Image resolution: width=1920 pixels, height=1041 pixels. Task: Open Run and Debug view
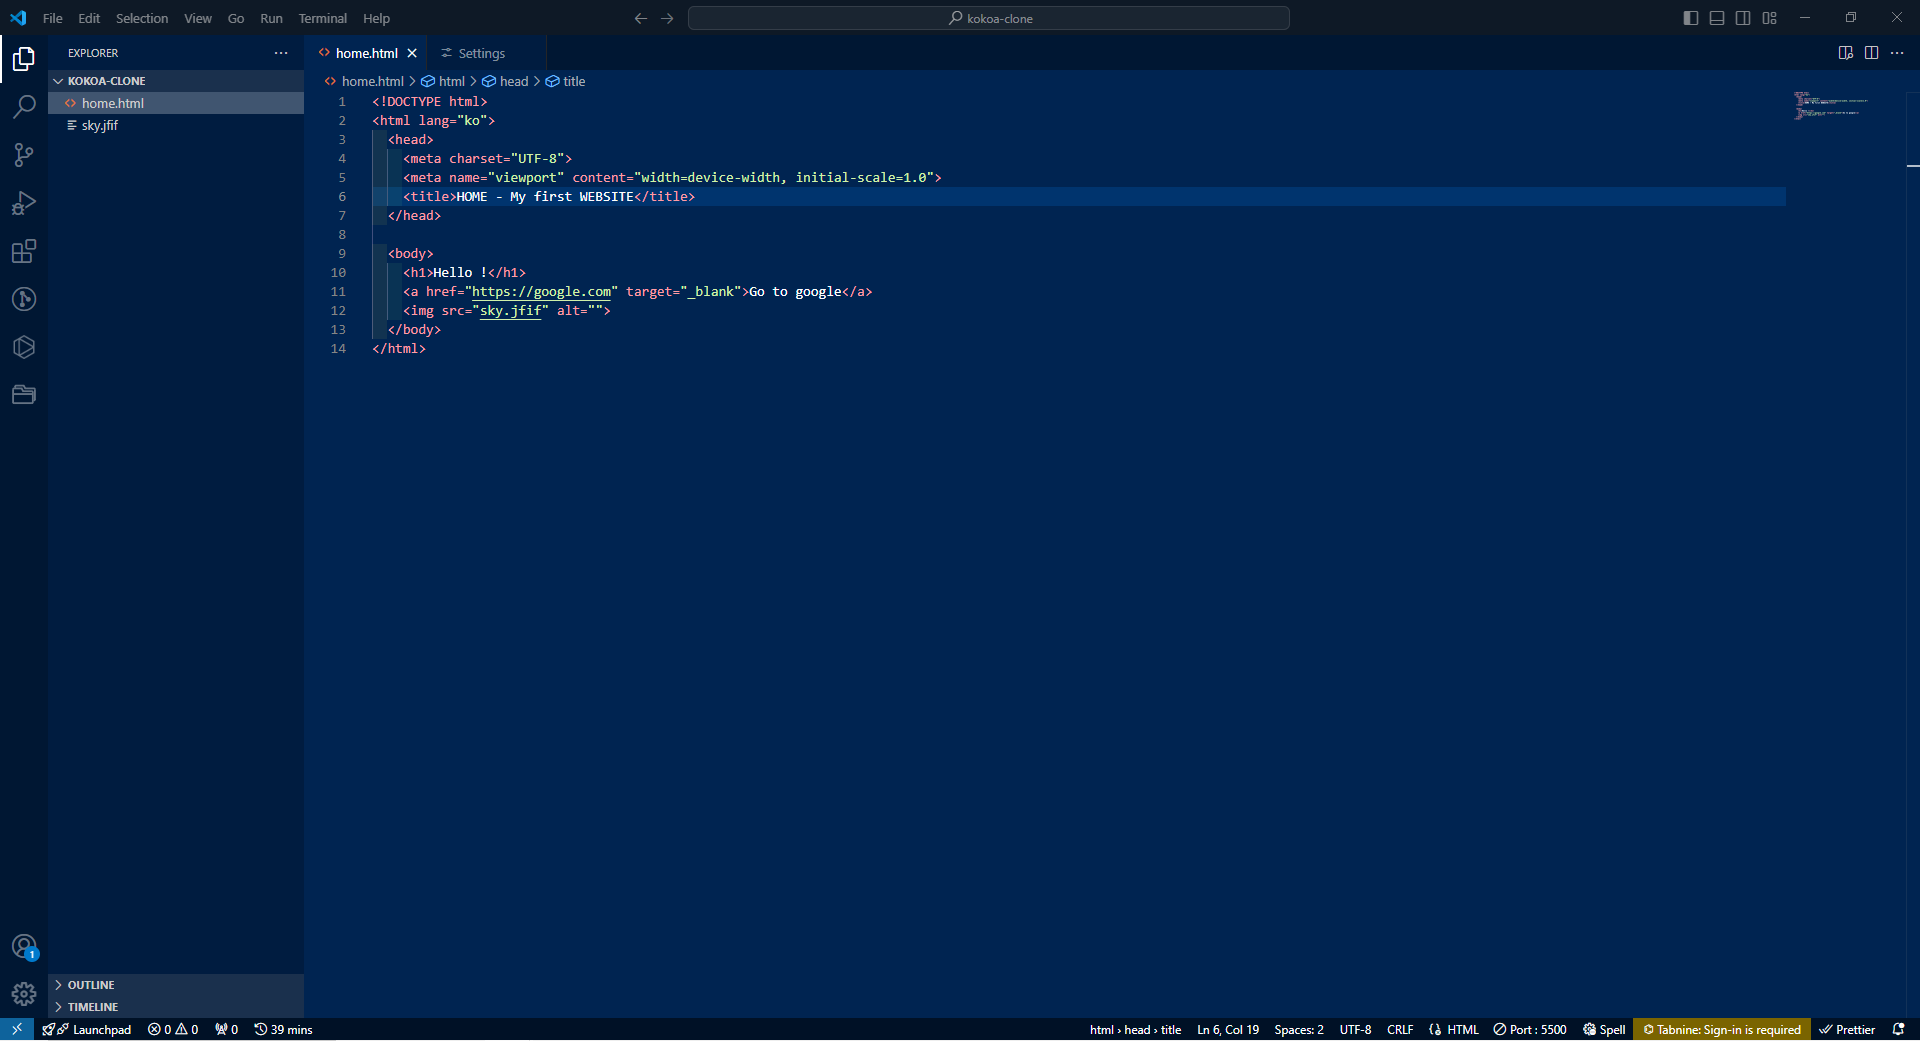tap(24, 203)
